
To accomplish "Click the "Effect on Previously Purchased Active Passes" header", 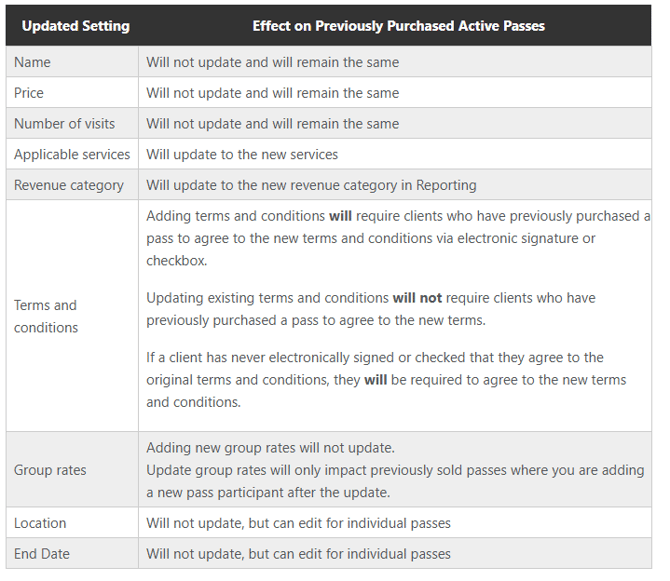I will 398,26.
